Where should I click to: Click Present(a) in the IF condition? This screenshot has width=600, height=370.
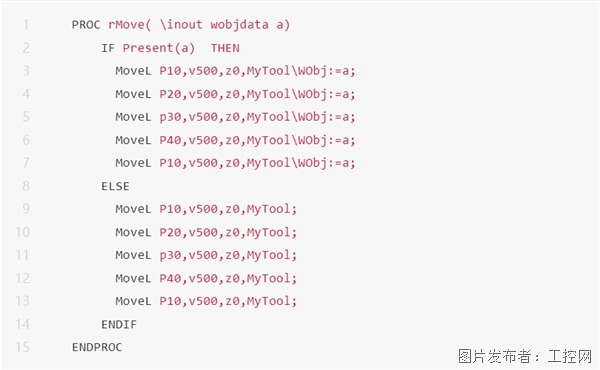pos(158,48)
